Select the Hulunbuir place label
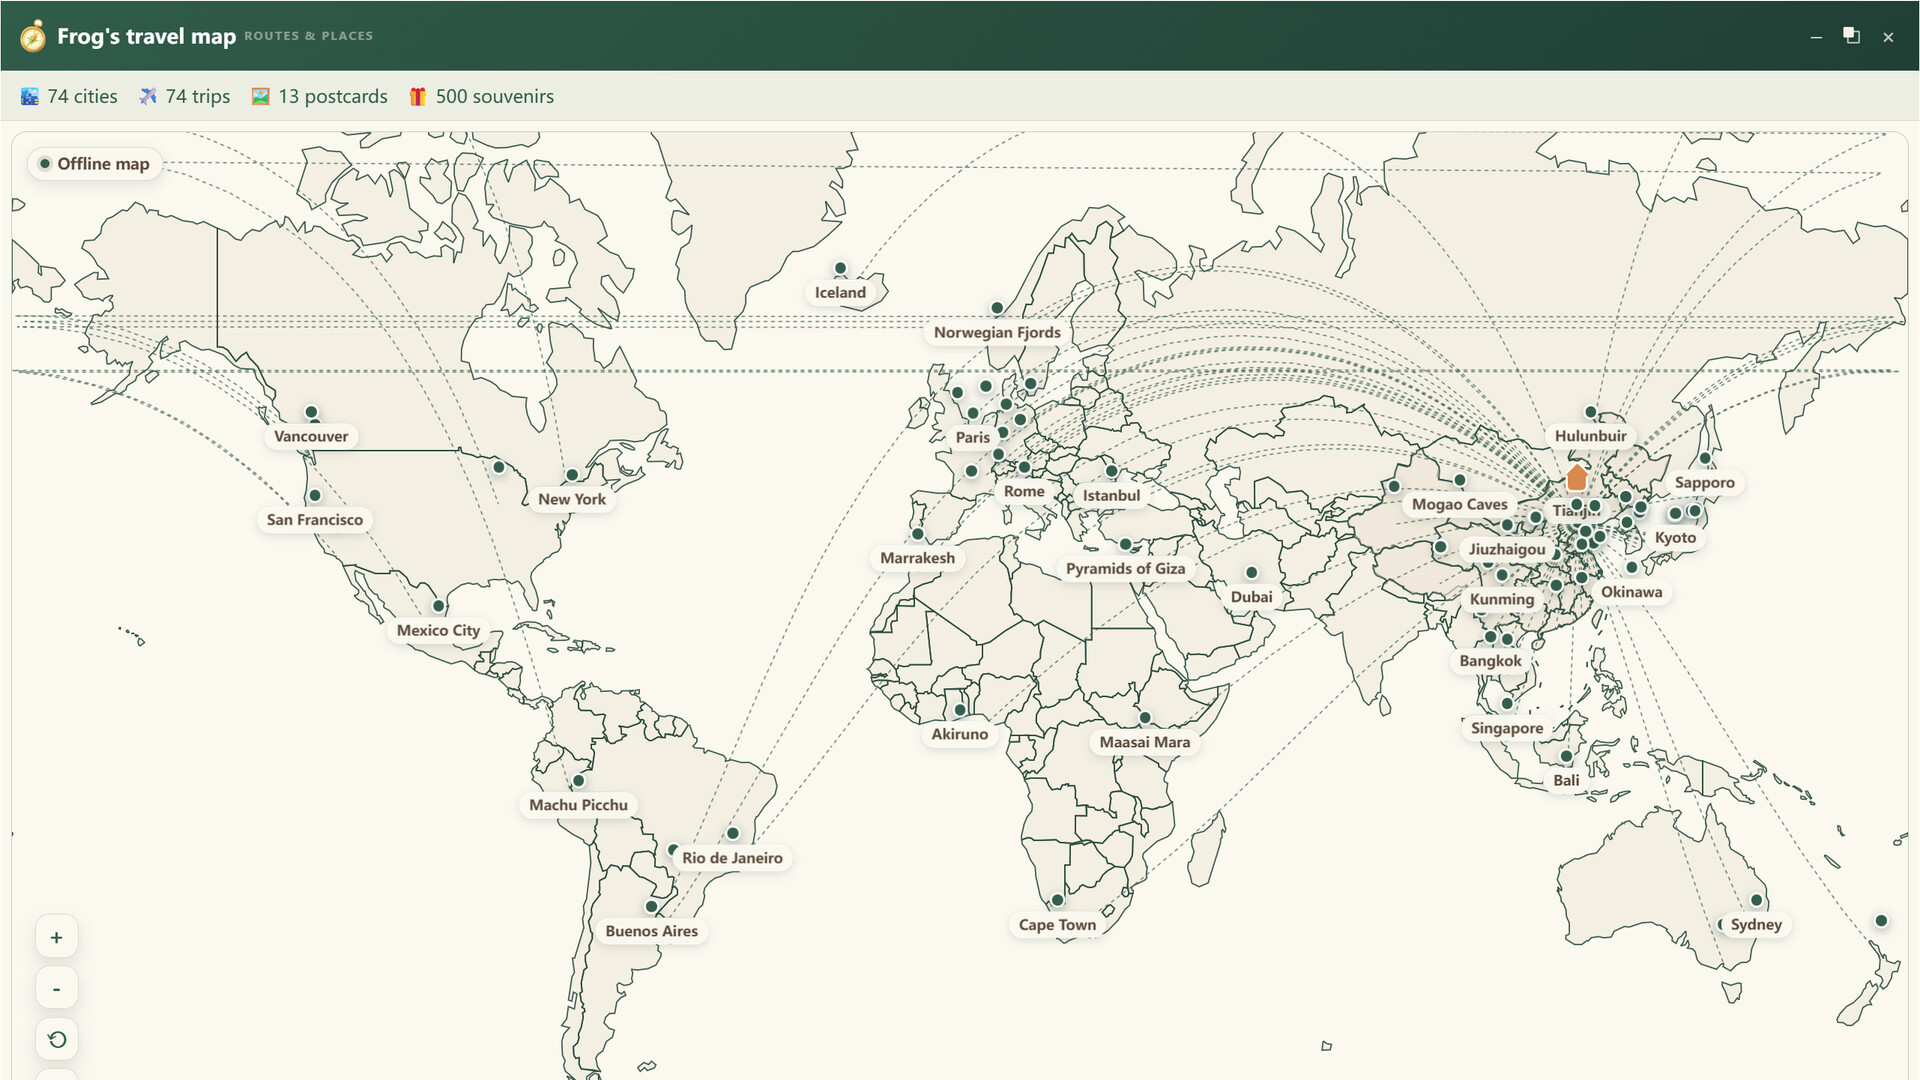The image size is (1920, 1080). pyautogui.click(x=1591, y=437)
